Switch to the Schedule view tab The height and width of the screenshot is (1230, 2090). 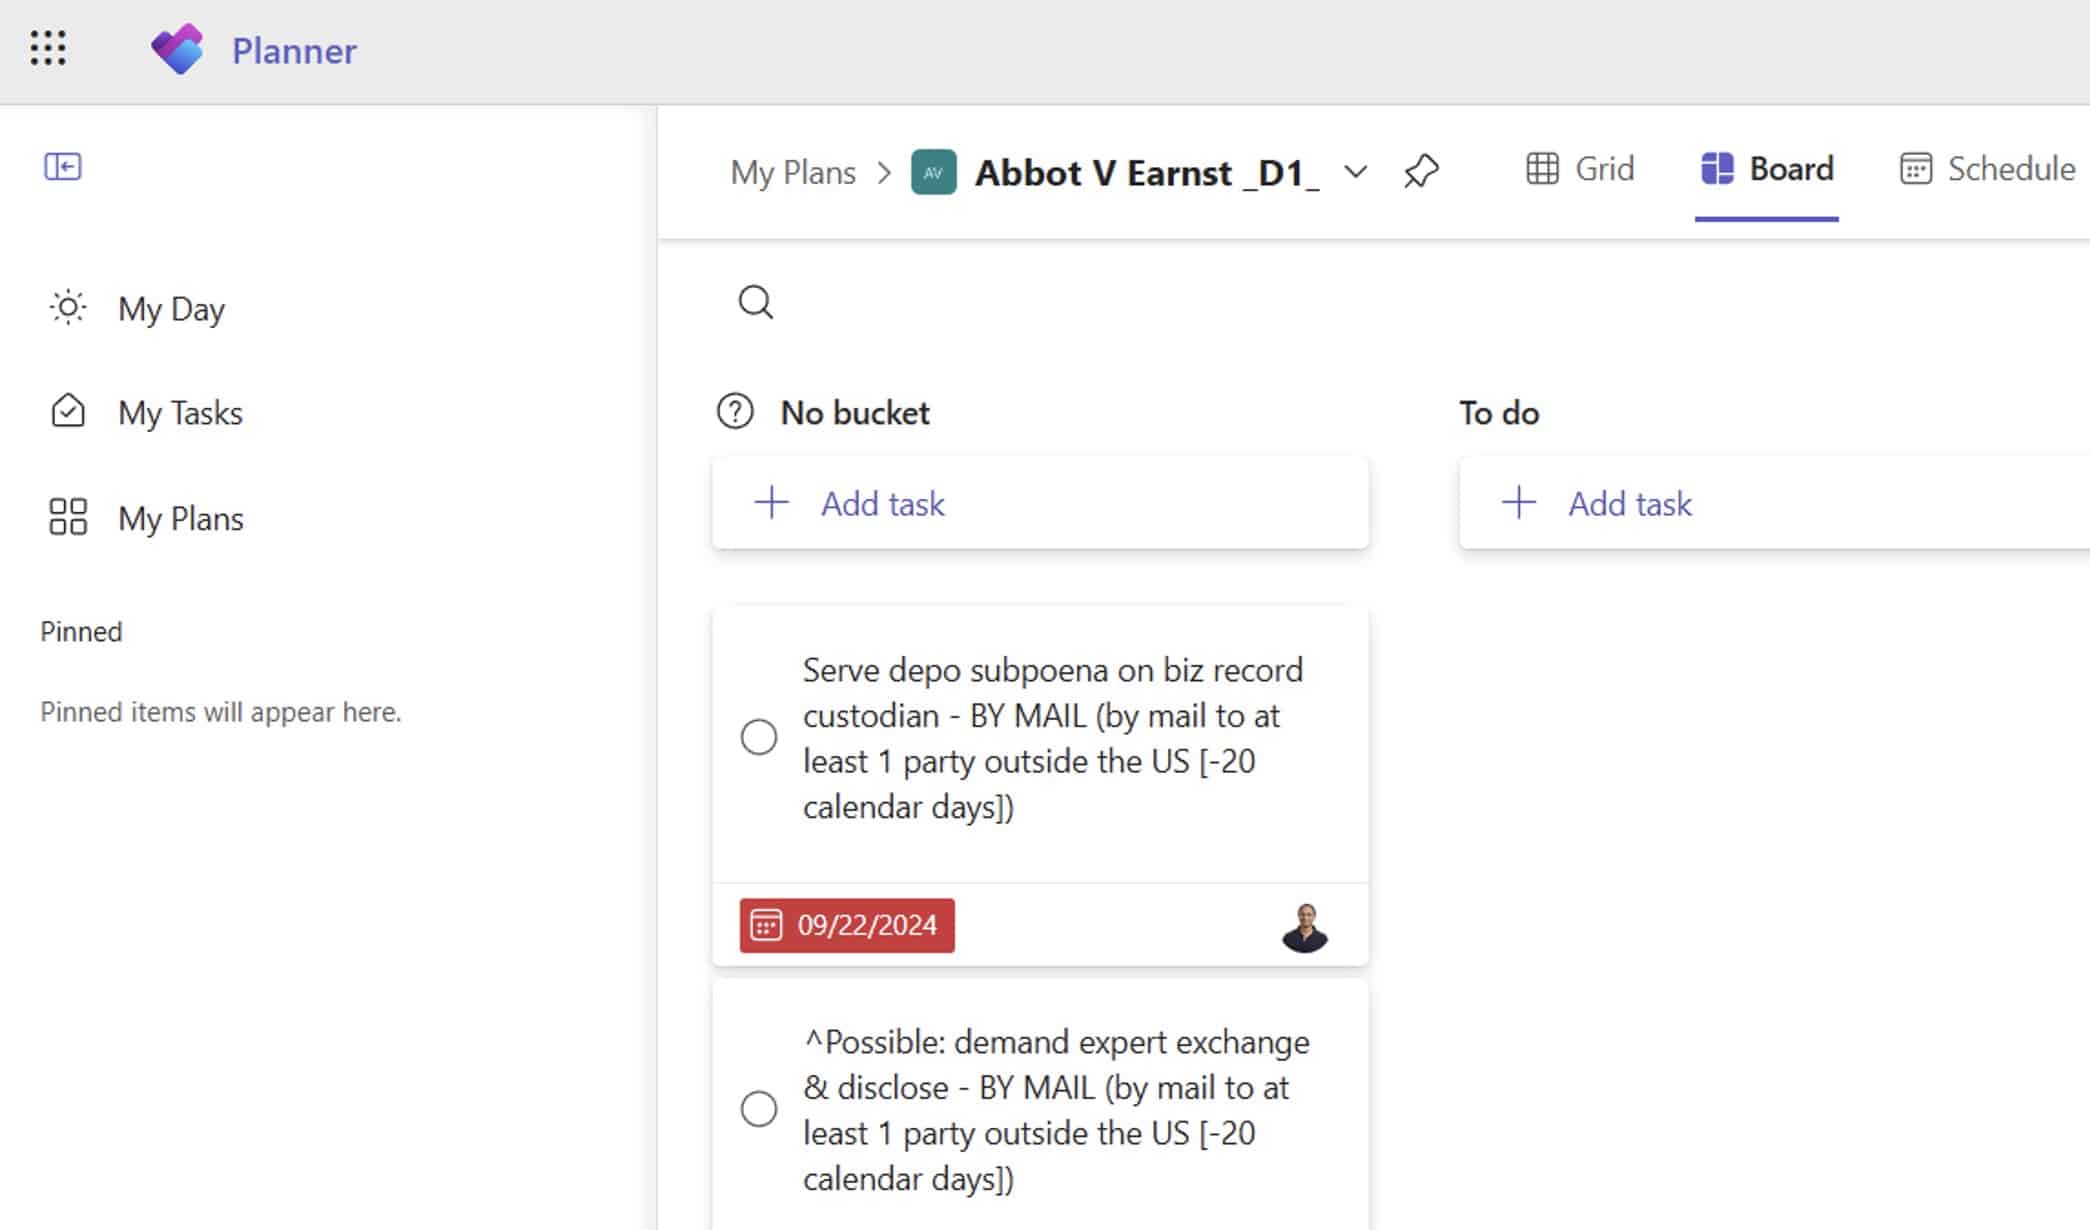click(1987, 169)
